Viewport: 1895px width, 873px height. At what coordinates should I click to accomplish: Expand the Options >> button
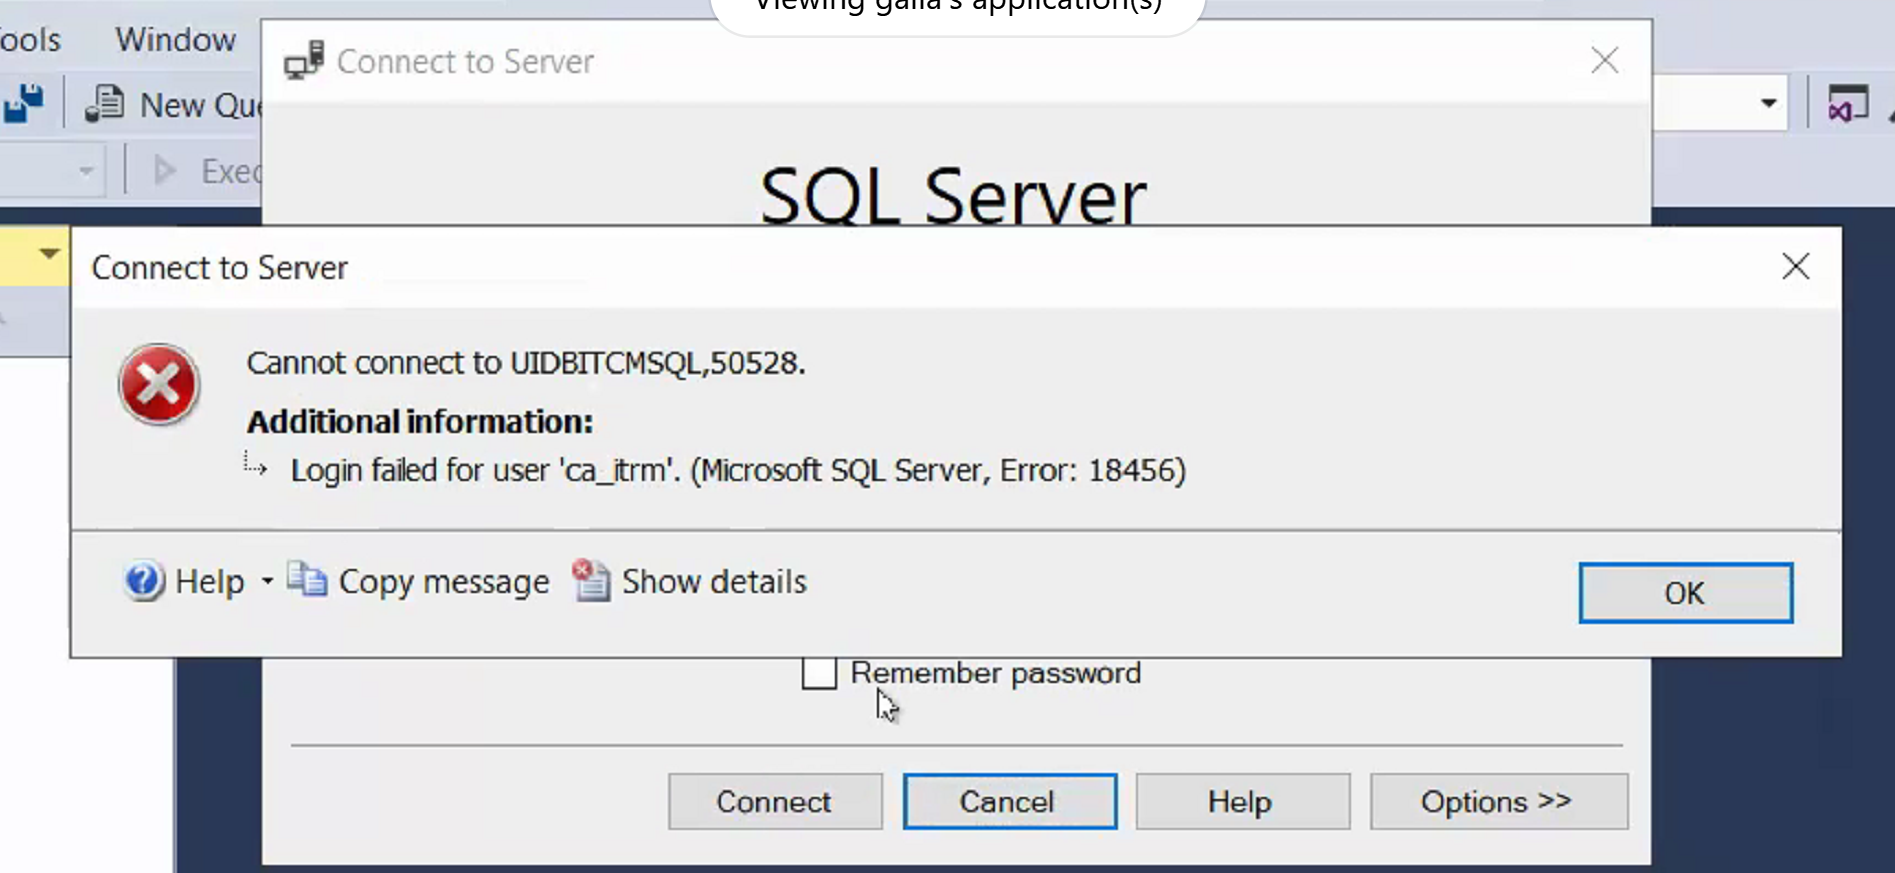[1498, 801]
